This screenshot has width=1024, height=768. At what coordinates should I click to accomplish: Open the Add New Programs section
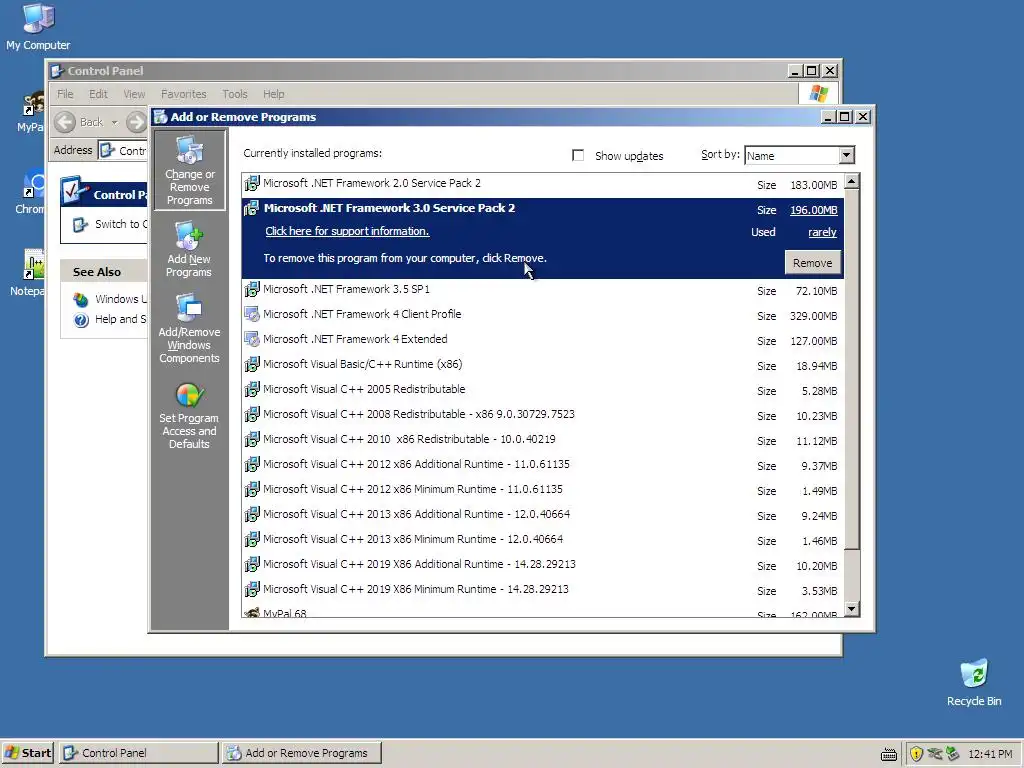[x=189, y=249]
